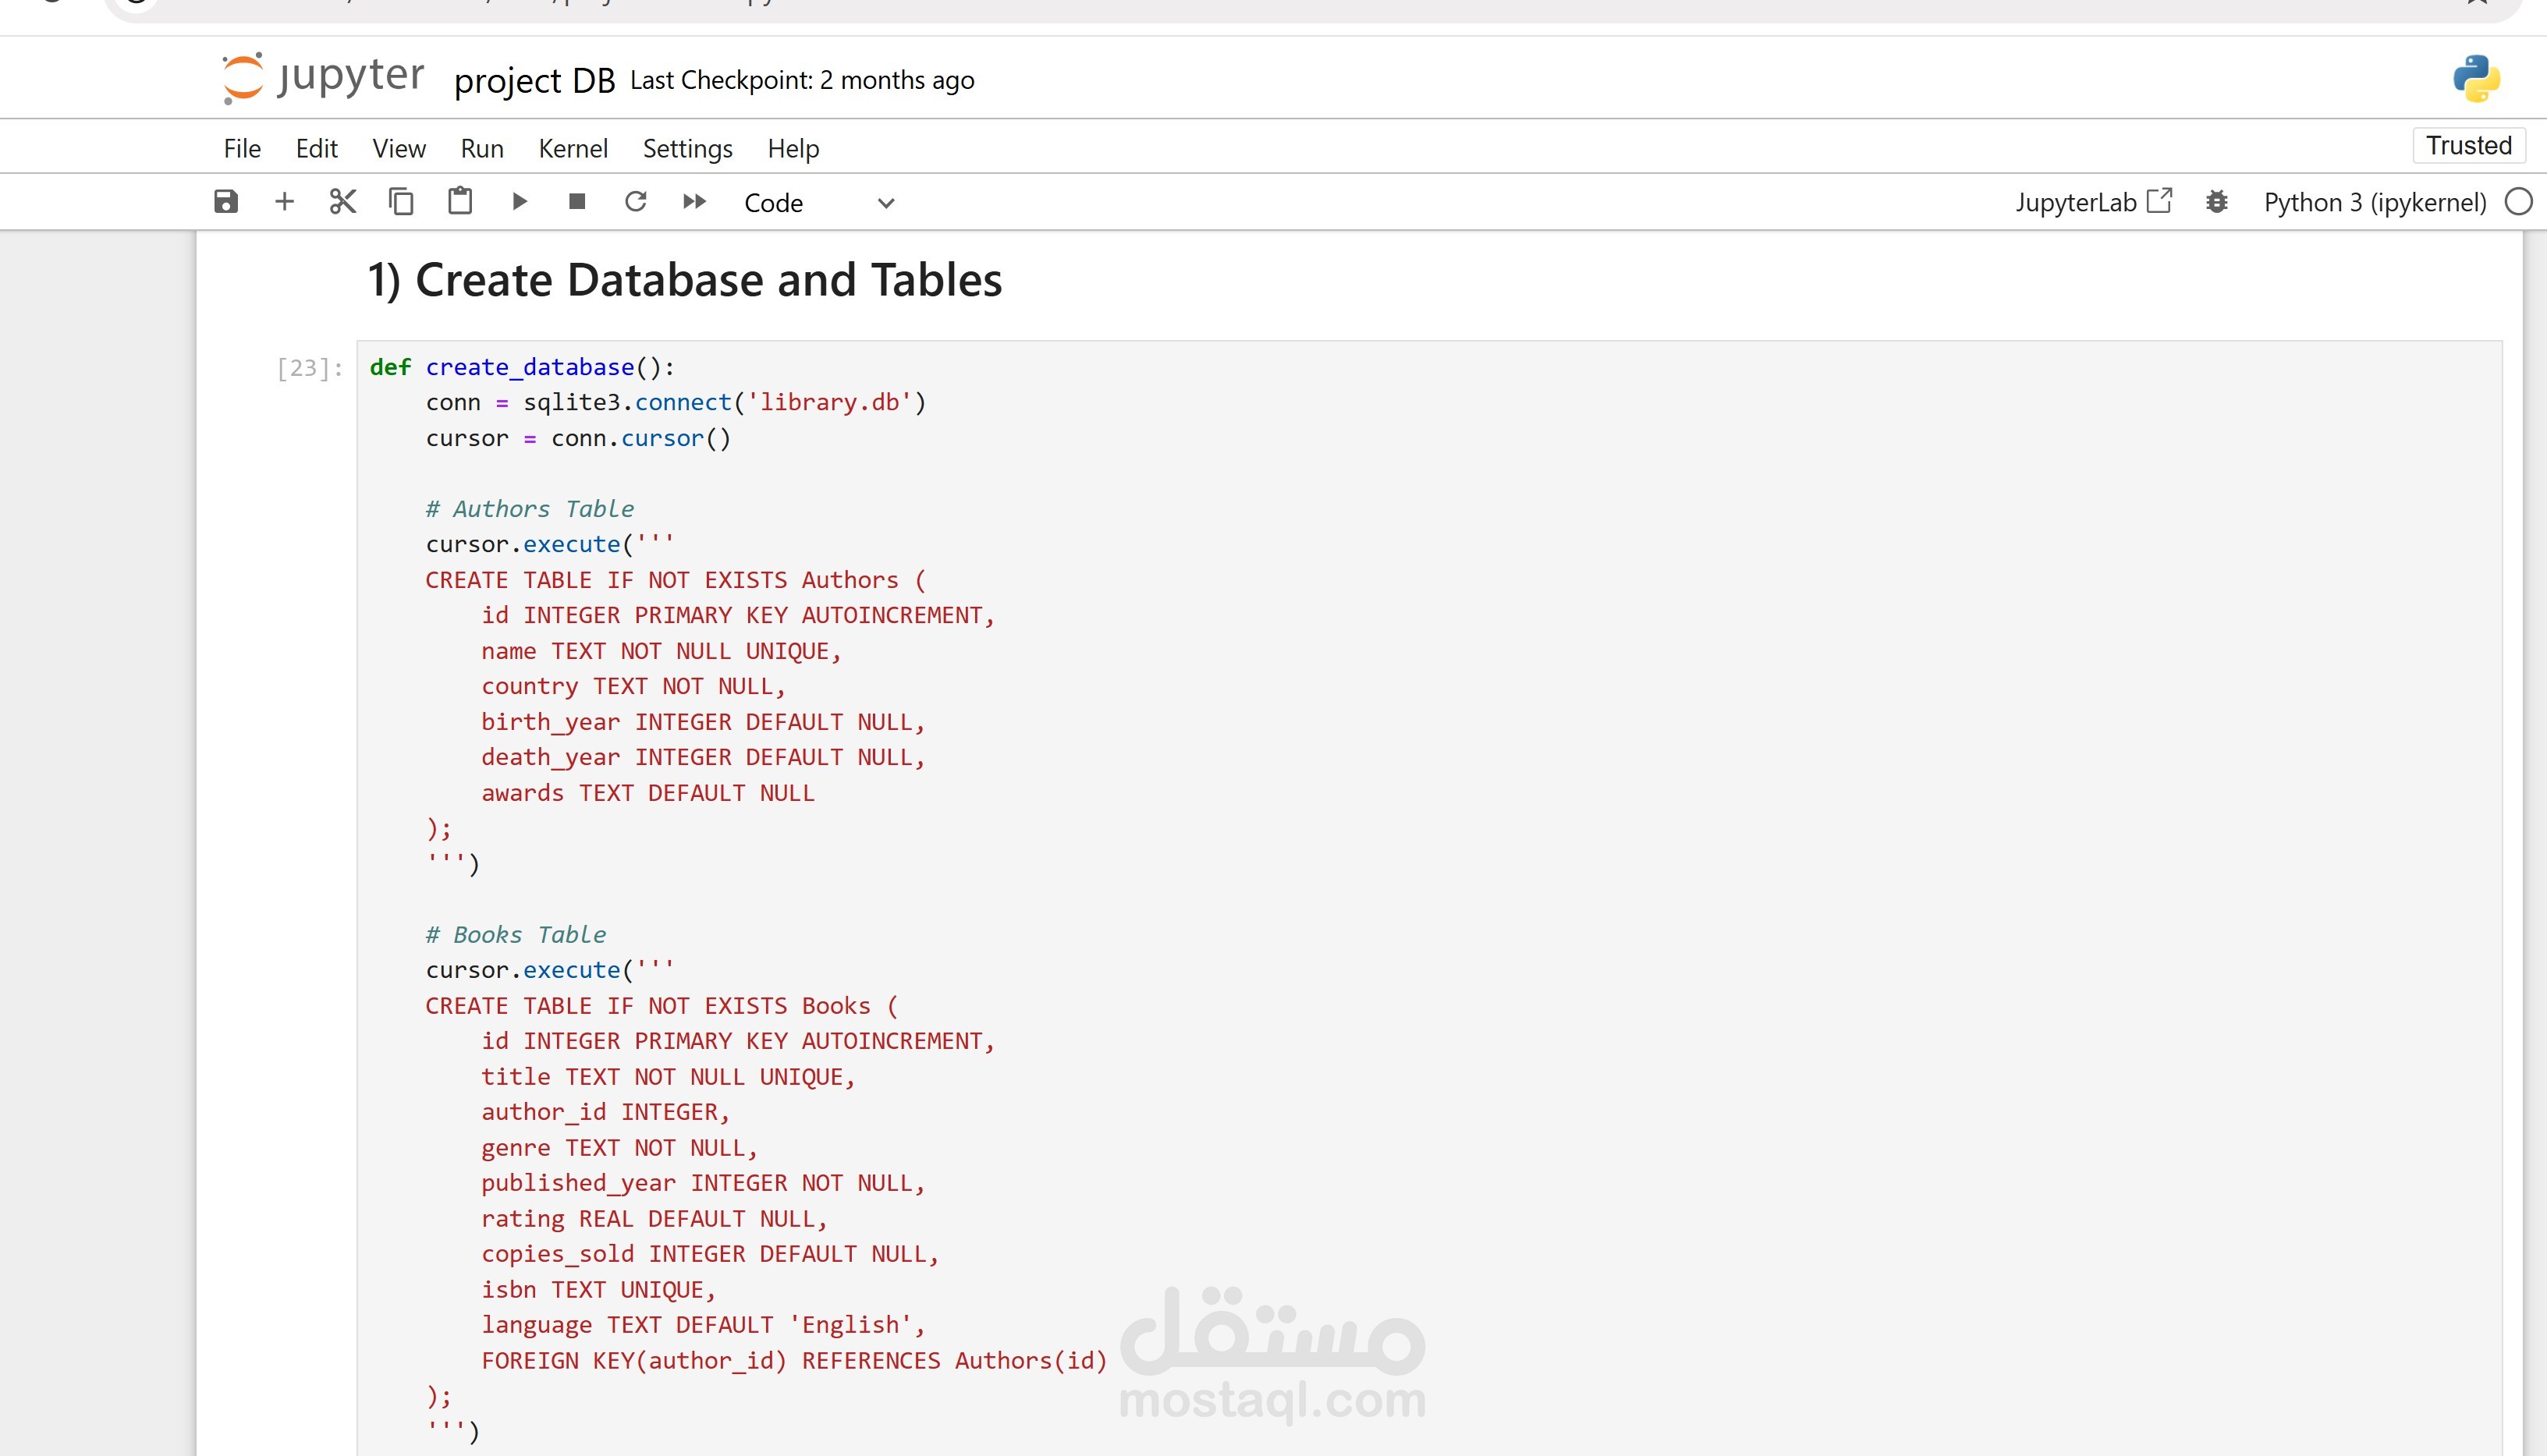This screenshot has width=2547, height=1456.
Task: Select the Python 3 (ipykernel) kernel name
Action: [2374, 202]
